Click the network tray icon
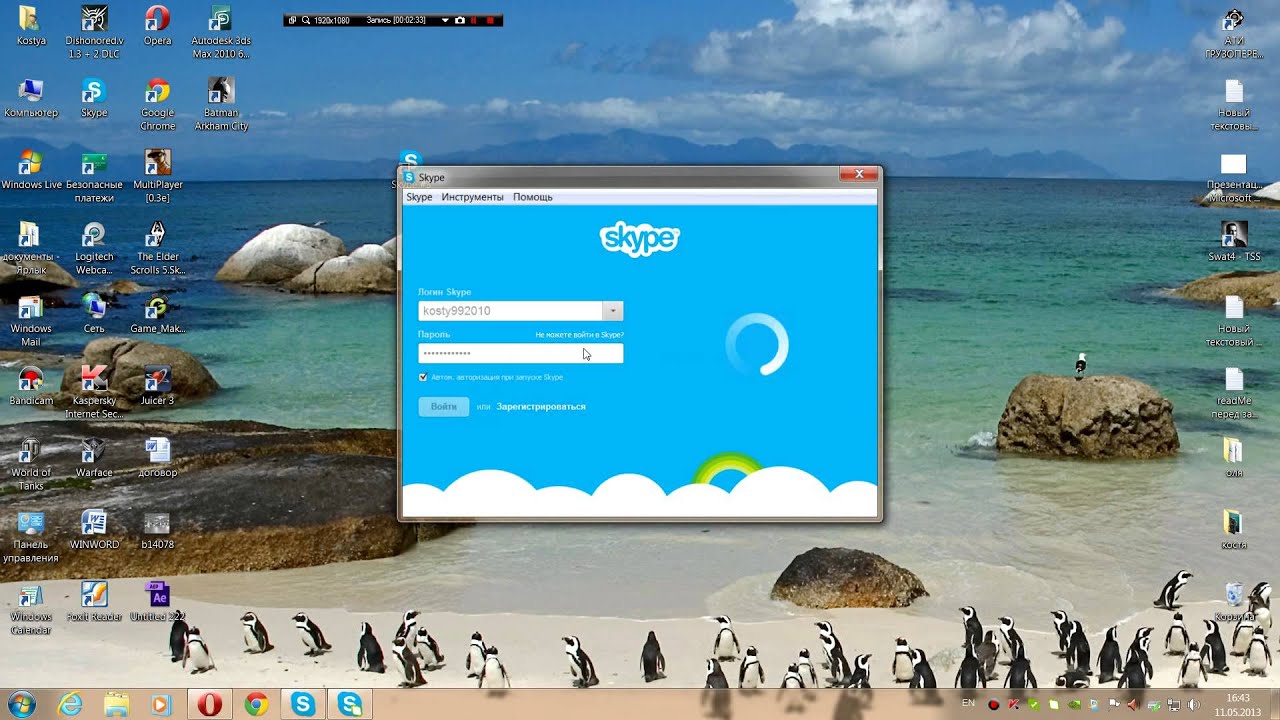 [x=1172, y=706]
